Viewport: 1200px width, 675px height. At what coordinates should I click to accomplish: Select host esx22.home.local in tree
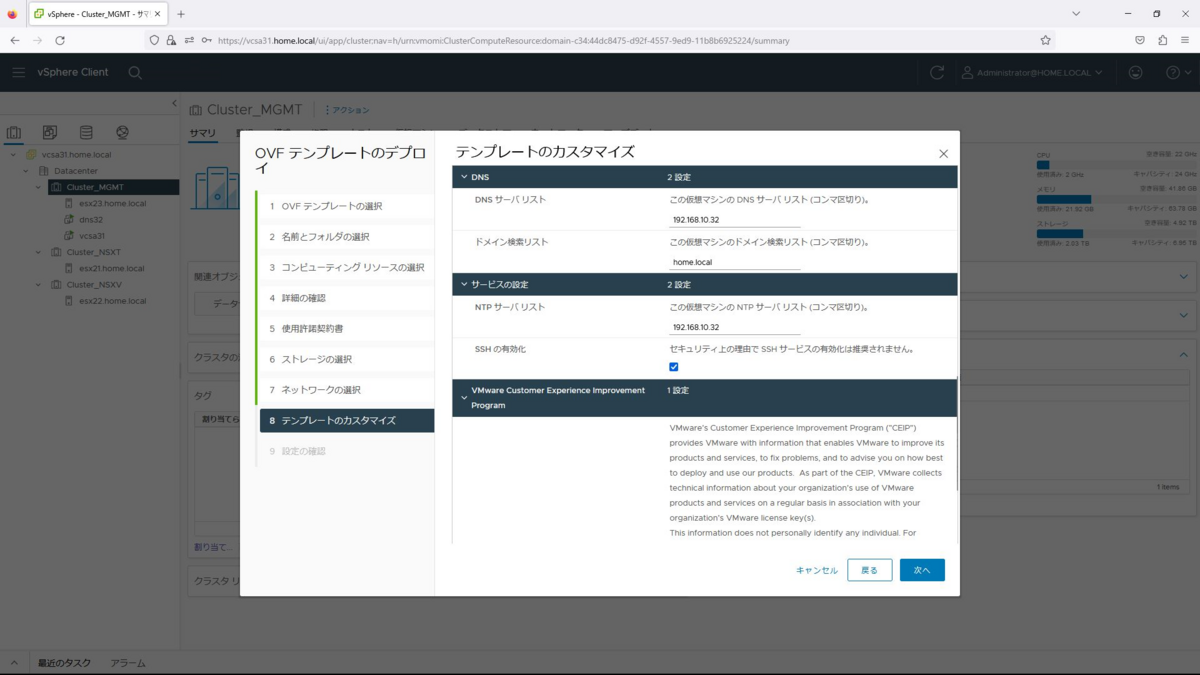(112, 300)
